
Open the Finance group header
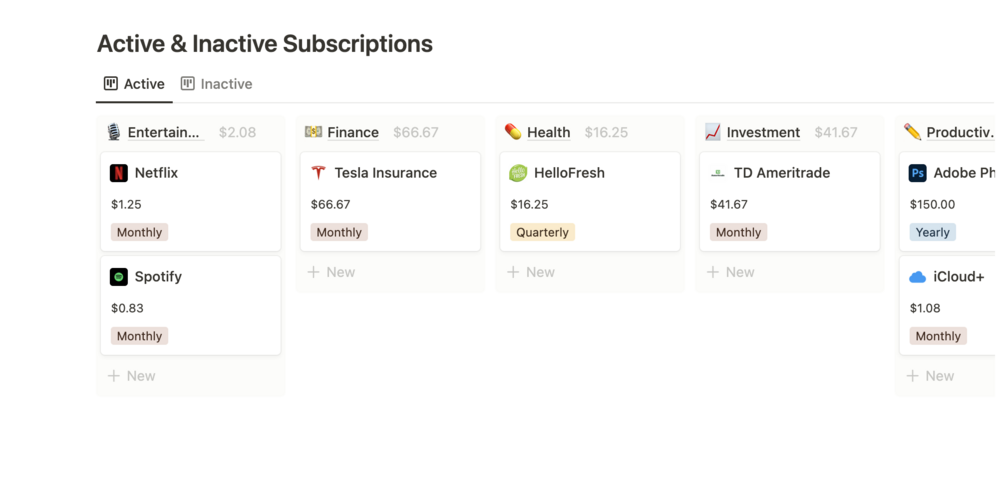pyautogui.click(x=353, y=132)
